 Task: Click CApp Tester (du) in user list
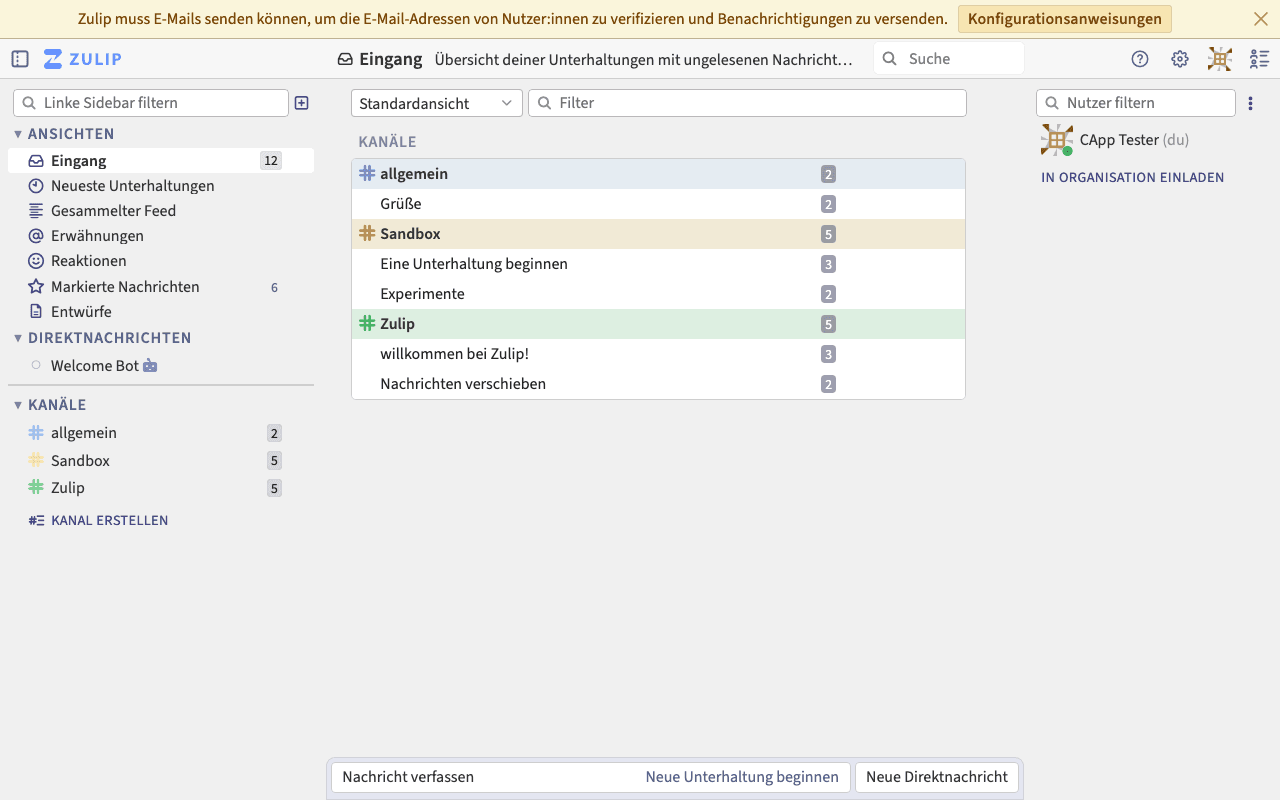click(x=1134, y=140)
